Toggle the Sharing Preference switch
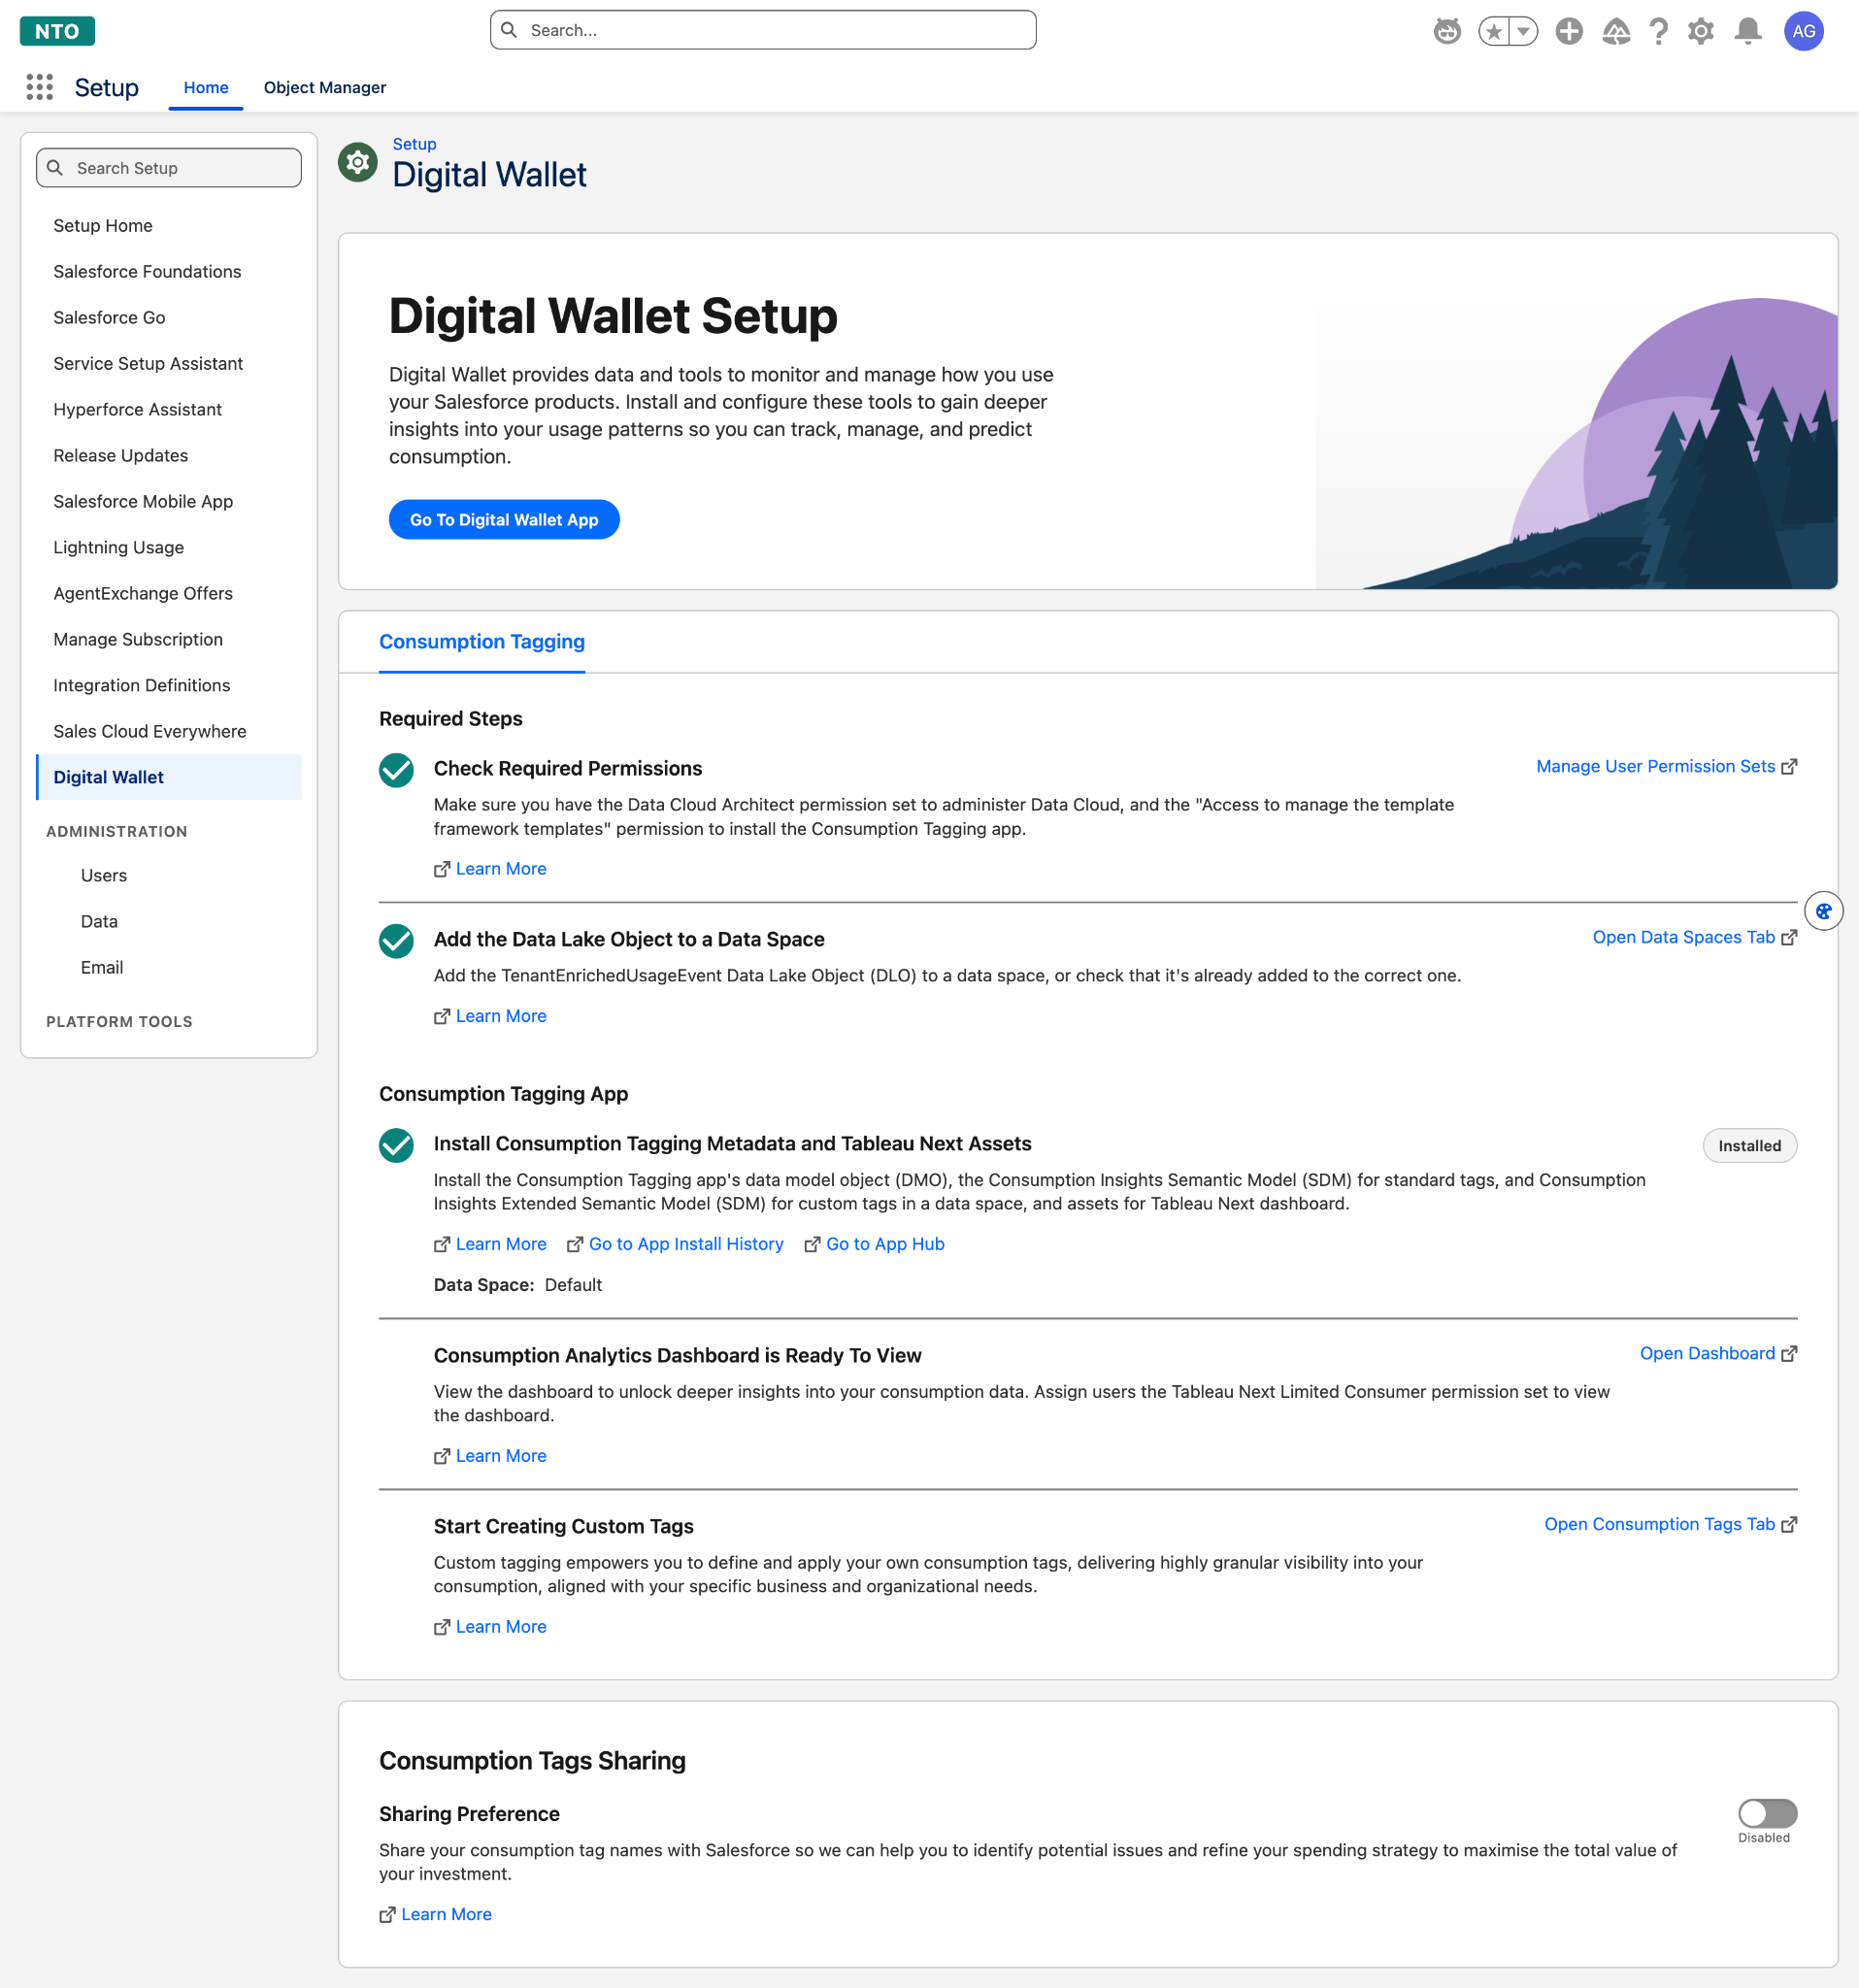Screen dimensions: 1859x1988 1768,1813
